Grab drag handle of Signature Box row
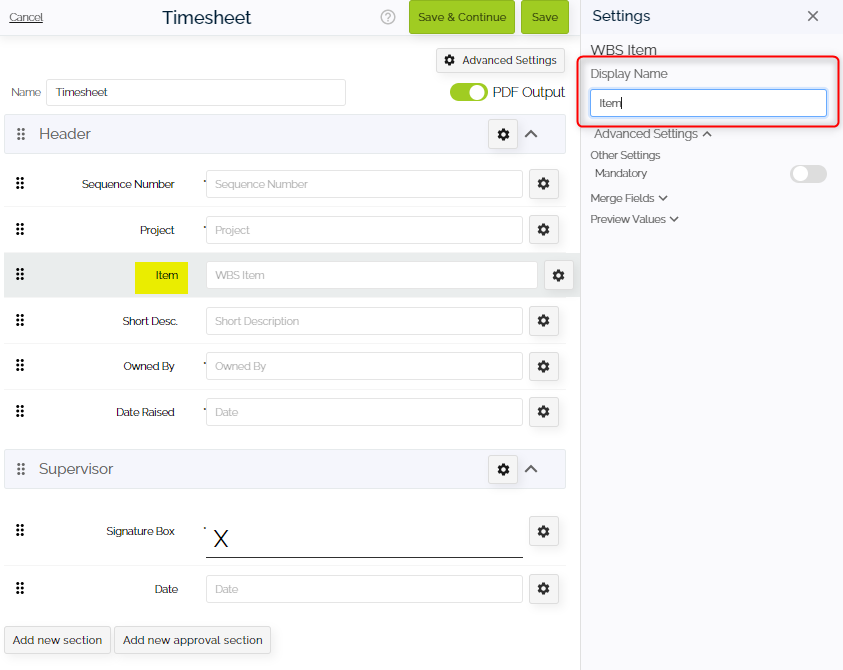Viewport: 843px width, 670px height. click(x=20, y=530)
